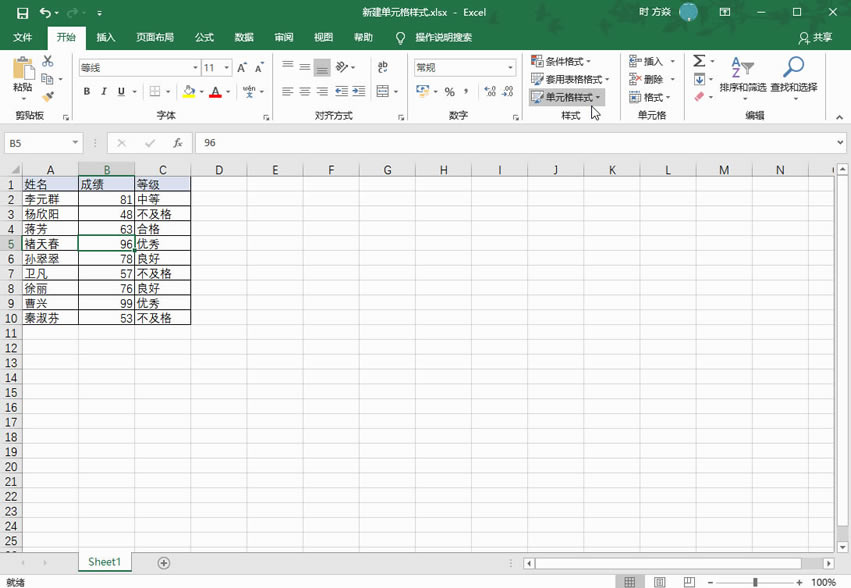Click the Comma Style icon
Screen dimensions: 851x588
pos(465,93)
